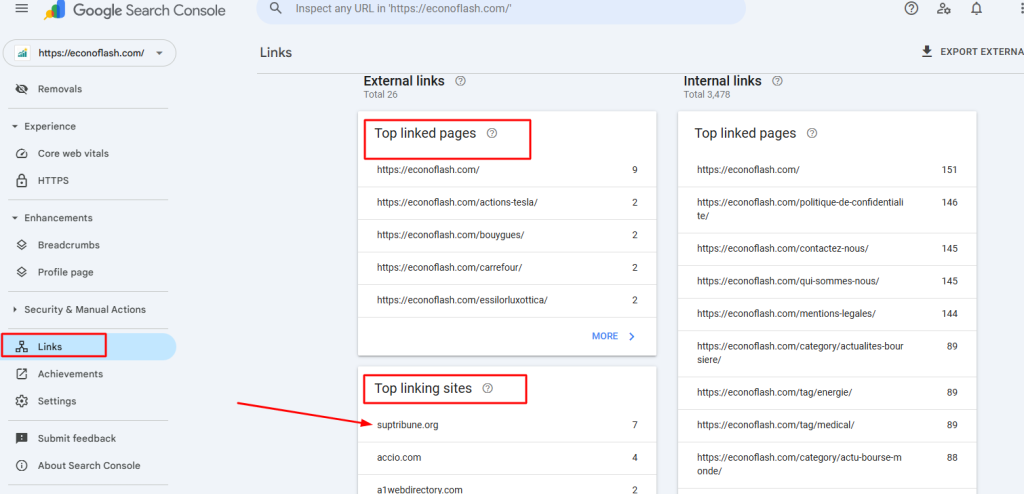Click inside the Inspect any URL field
1024x494 pixels.
(x=500, y=9)
